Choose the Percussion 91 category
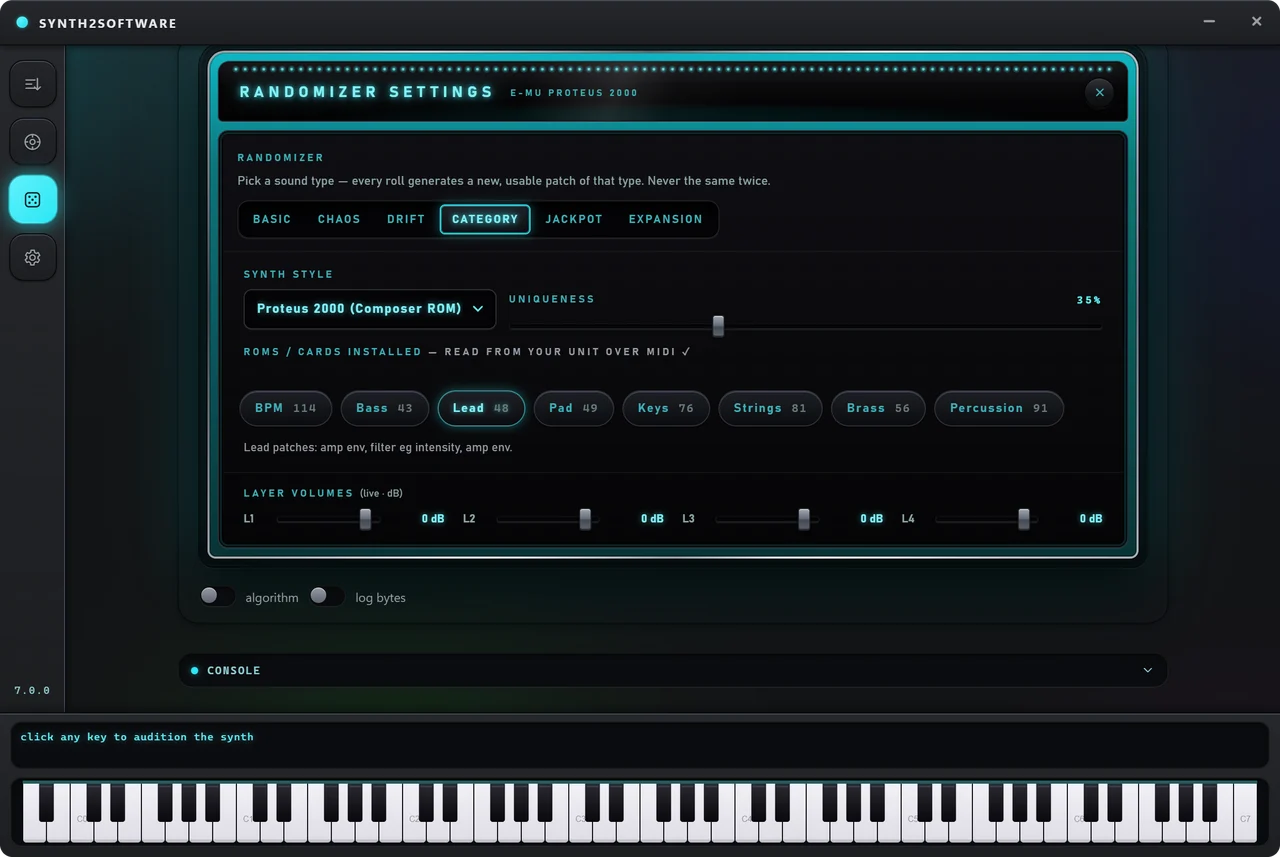The width and height of the screenshot is (1280, 857). click(x=999, y=408)
